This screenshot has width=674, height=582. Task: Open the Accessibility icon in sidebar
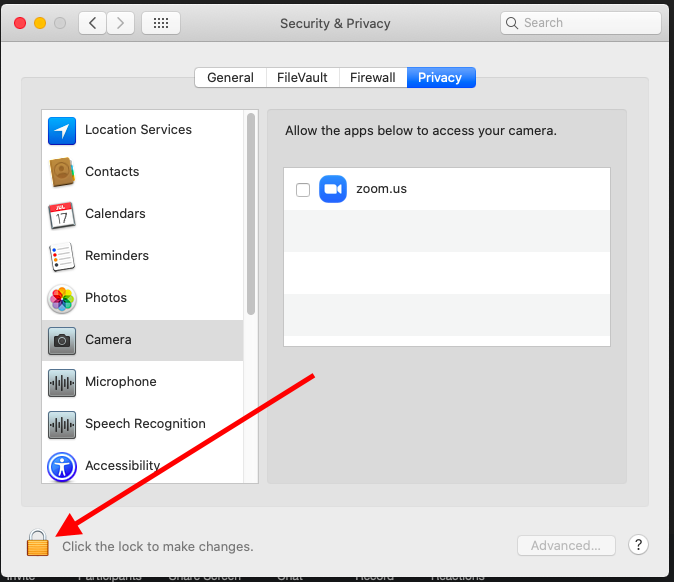(x=62, y=466)
